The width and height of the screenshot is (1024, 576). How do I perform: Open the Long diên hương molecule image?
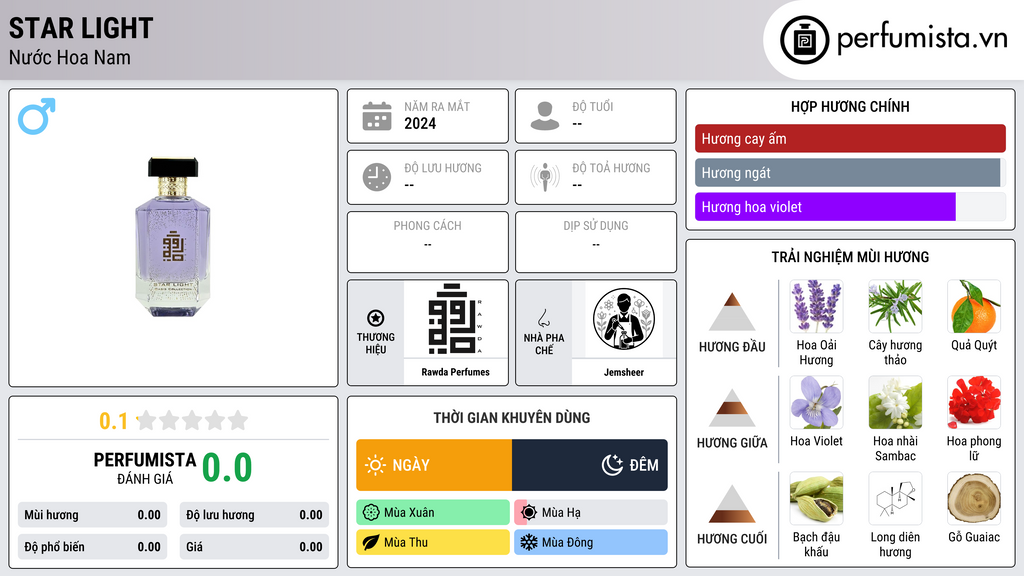pyautogui.click(x=895, y=499)
